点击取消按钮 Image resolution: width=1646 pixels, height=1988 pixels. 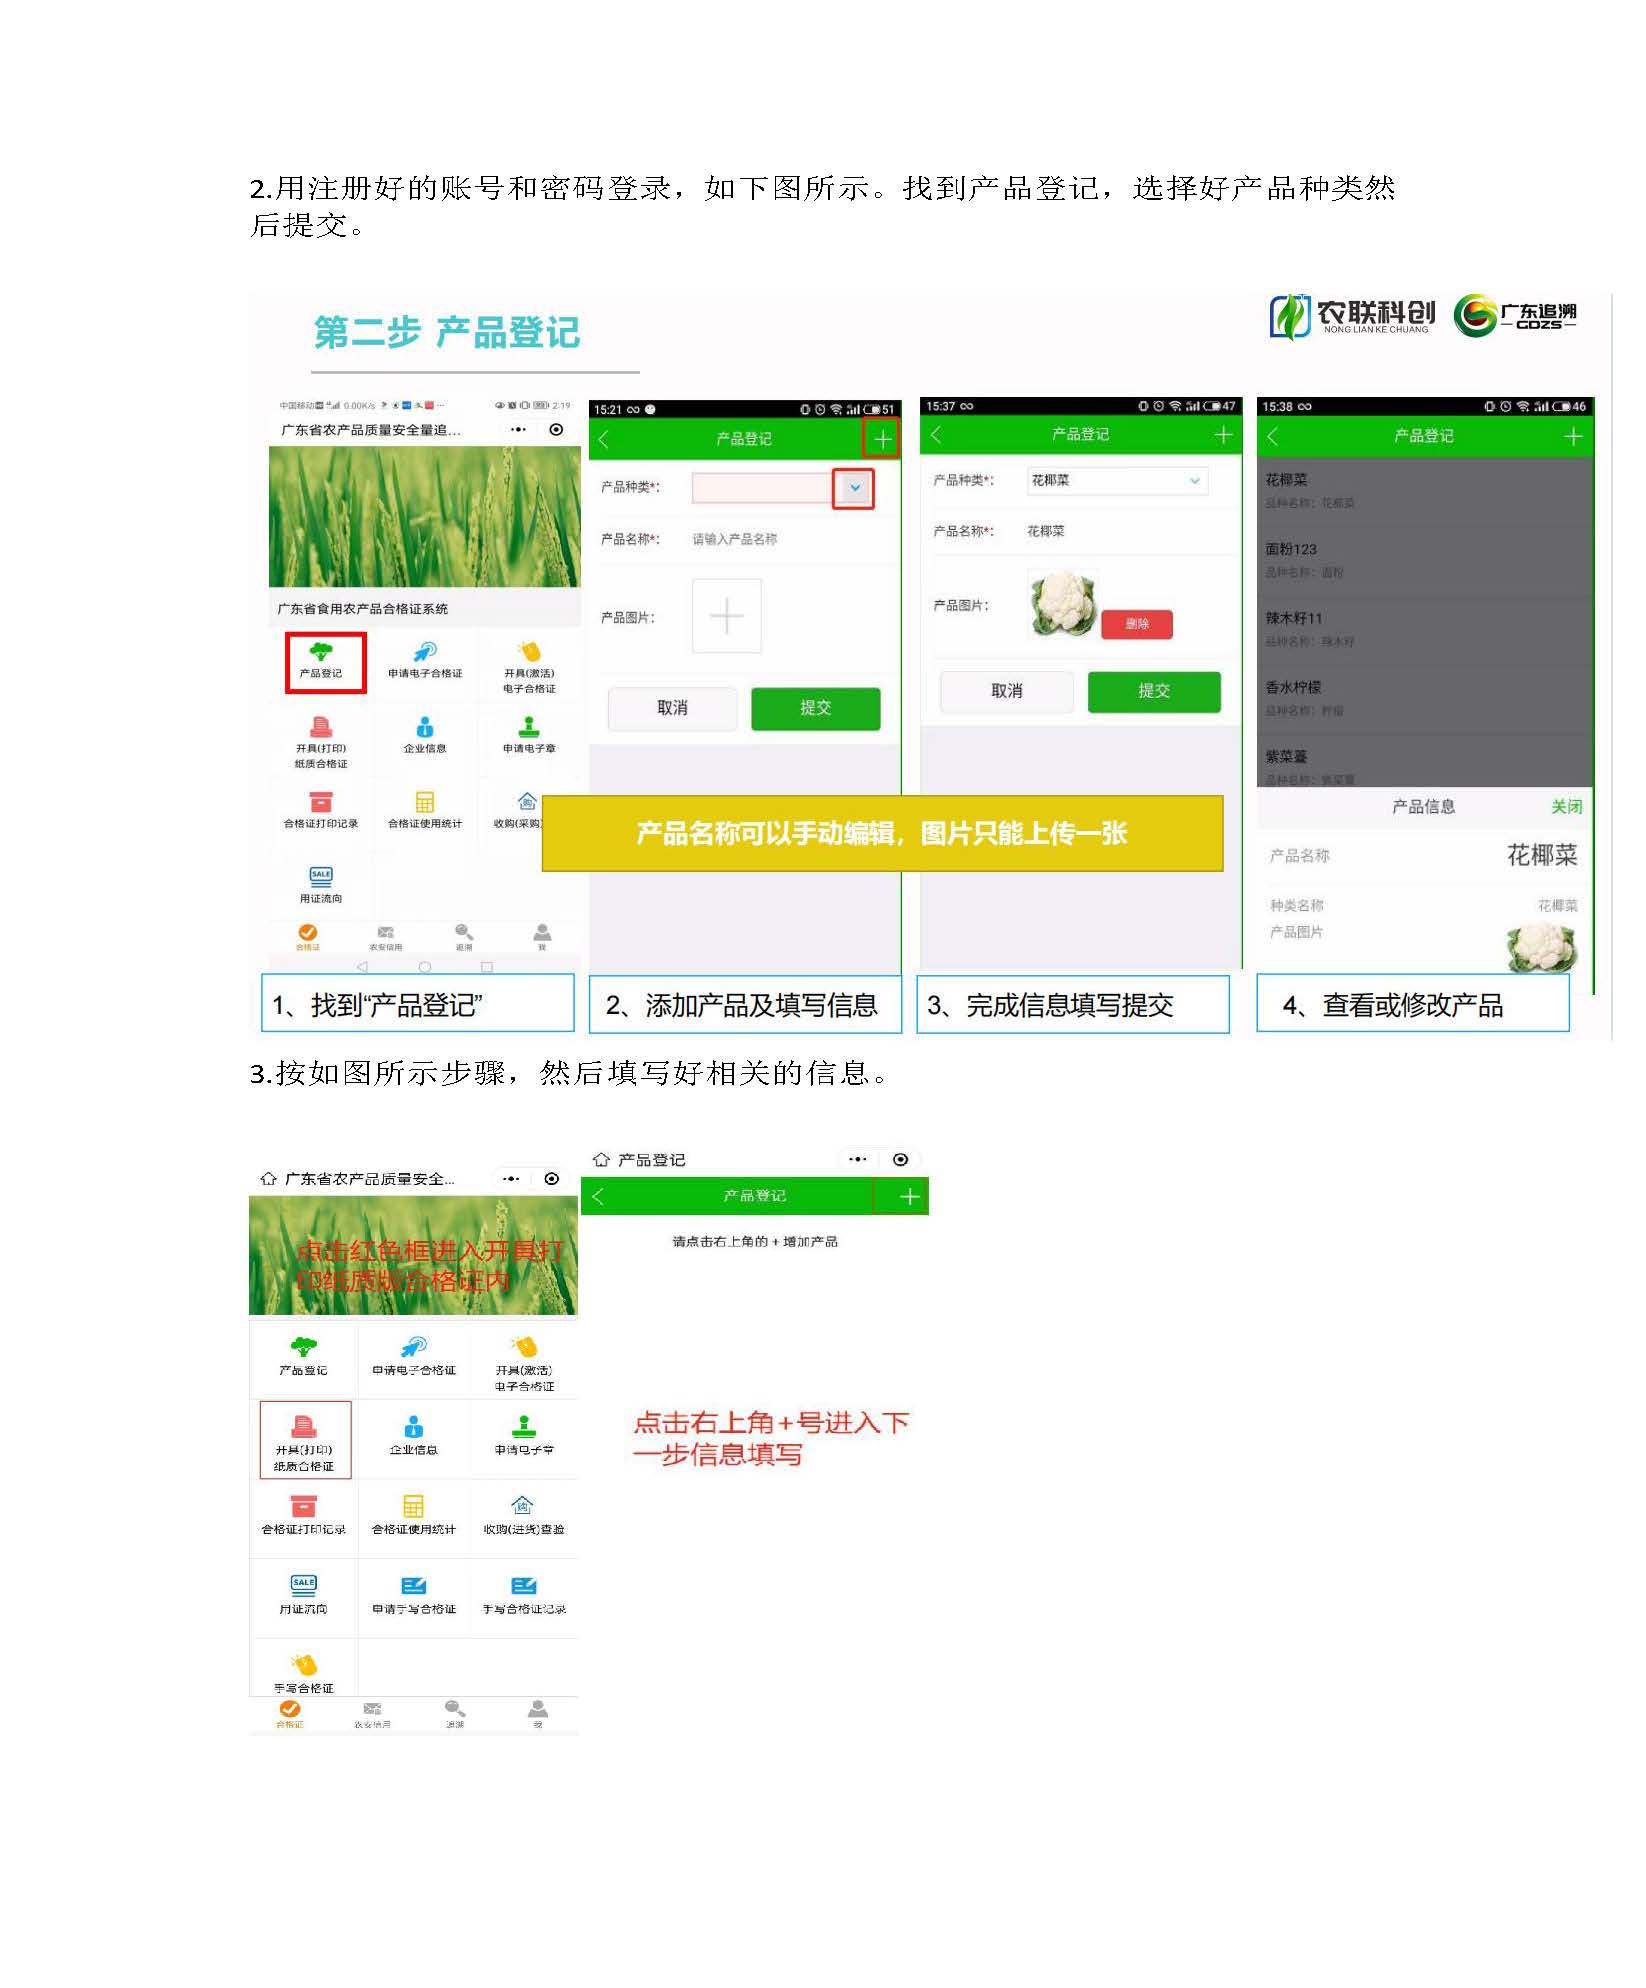[1008, 692]
